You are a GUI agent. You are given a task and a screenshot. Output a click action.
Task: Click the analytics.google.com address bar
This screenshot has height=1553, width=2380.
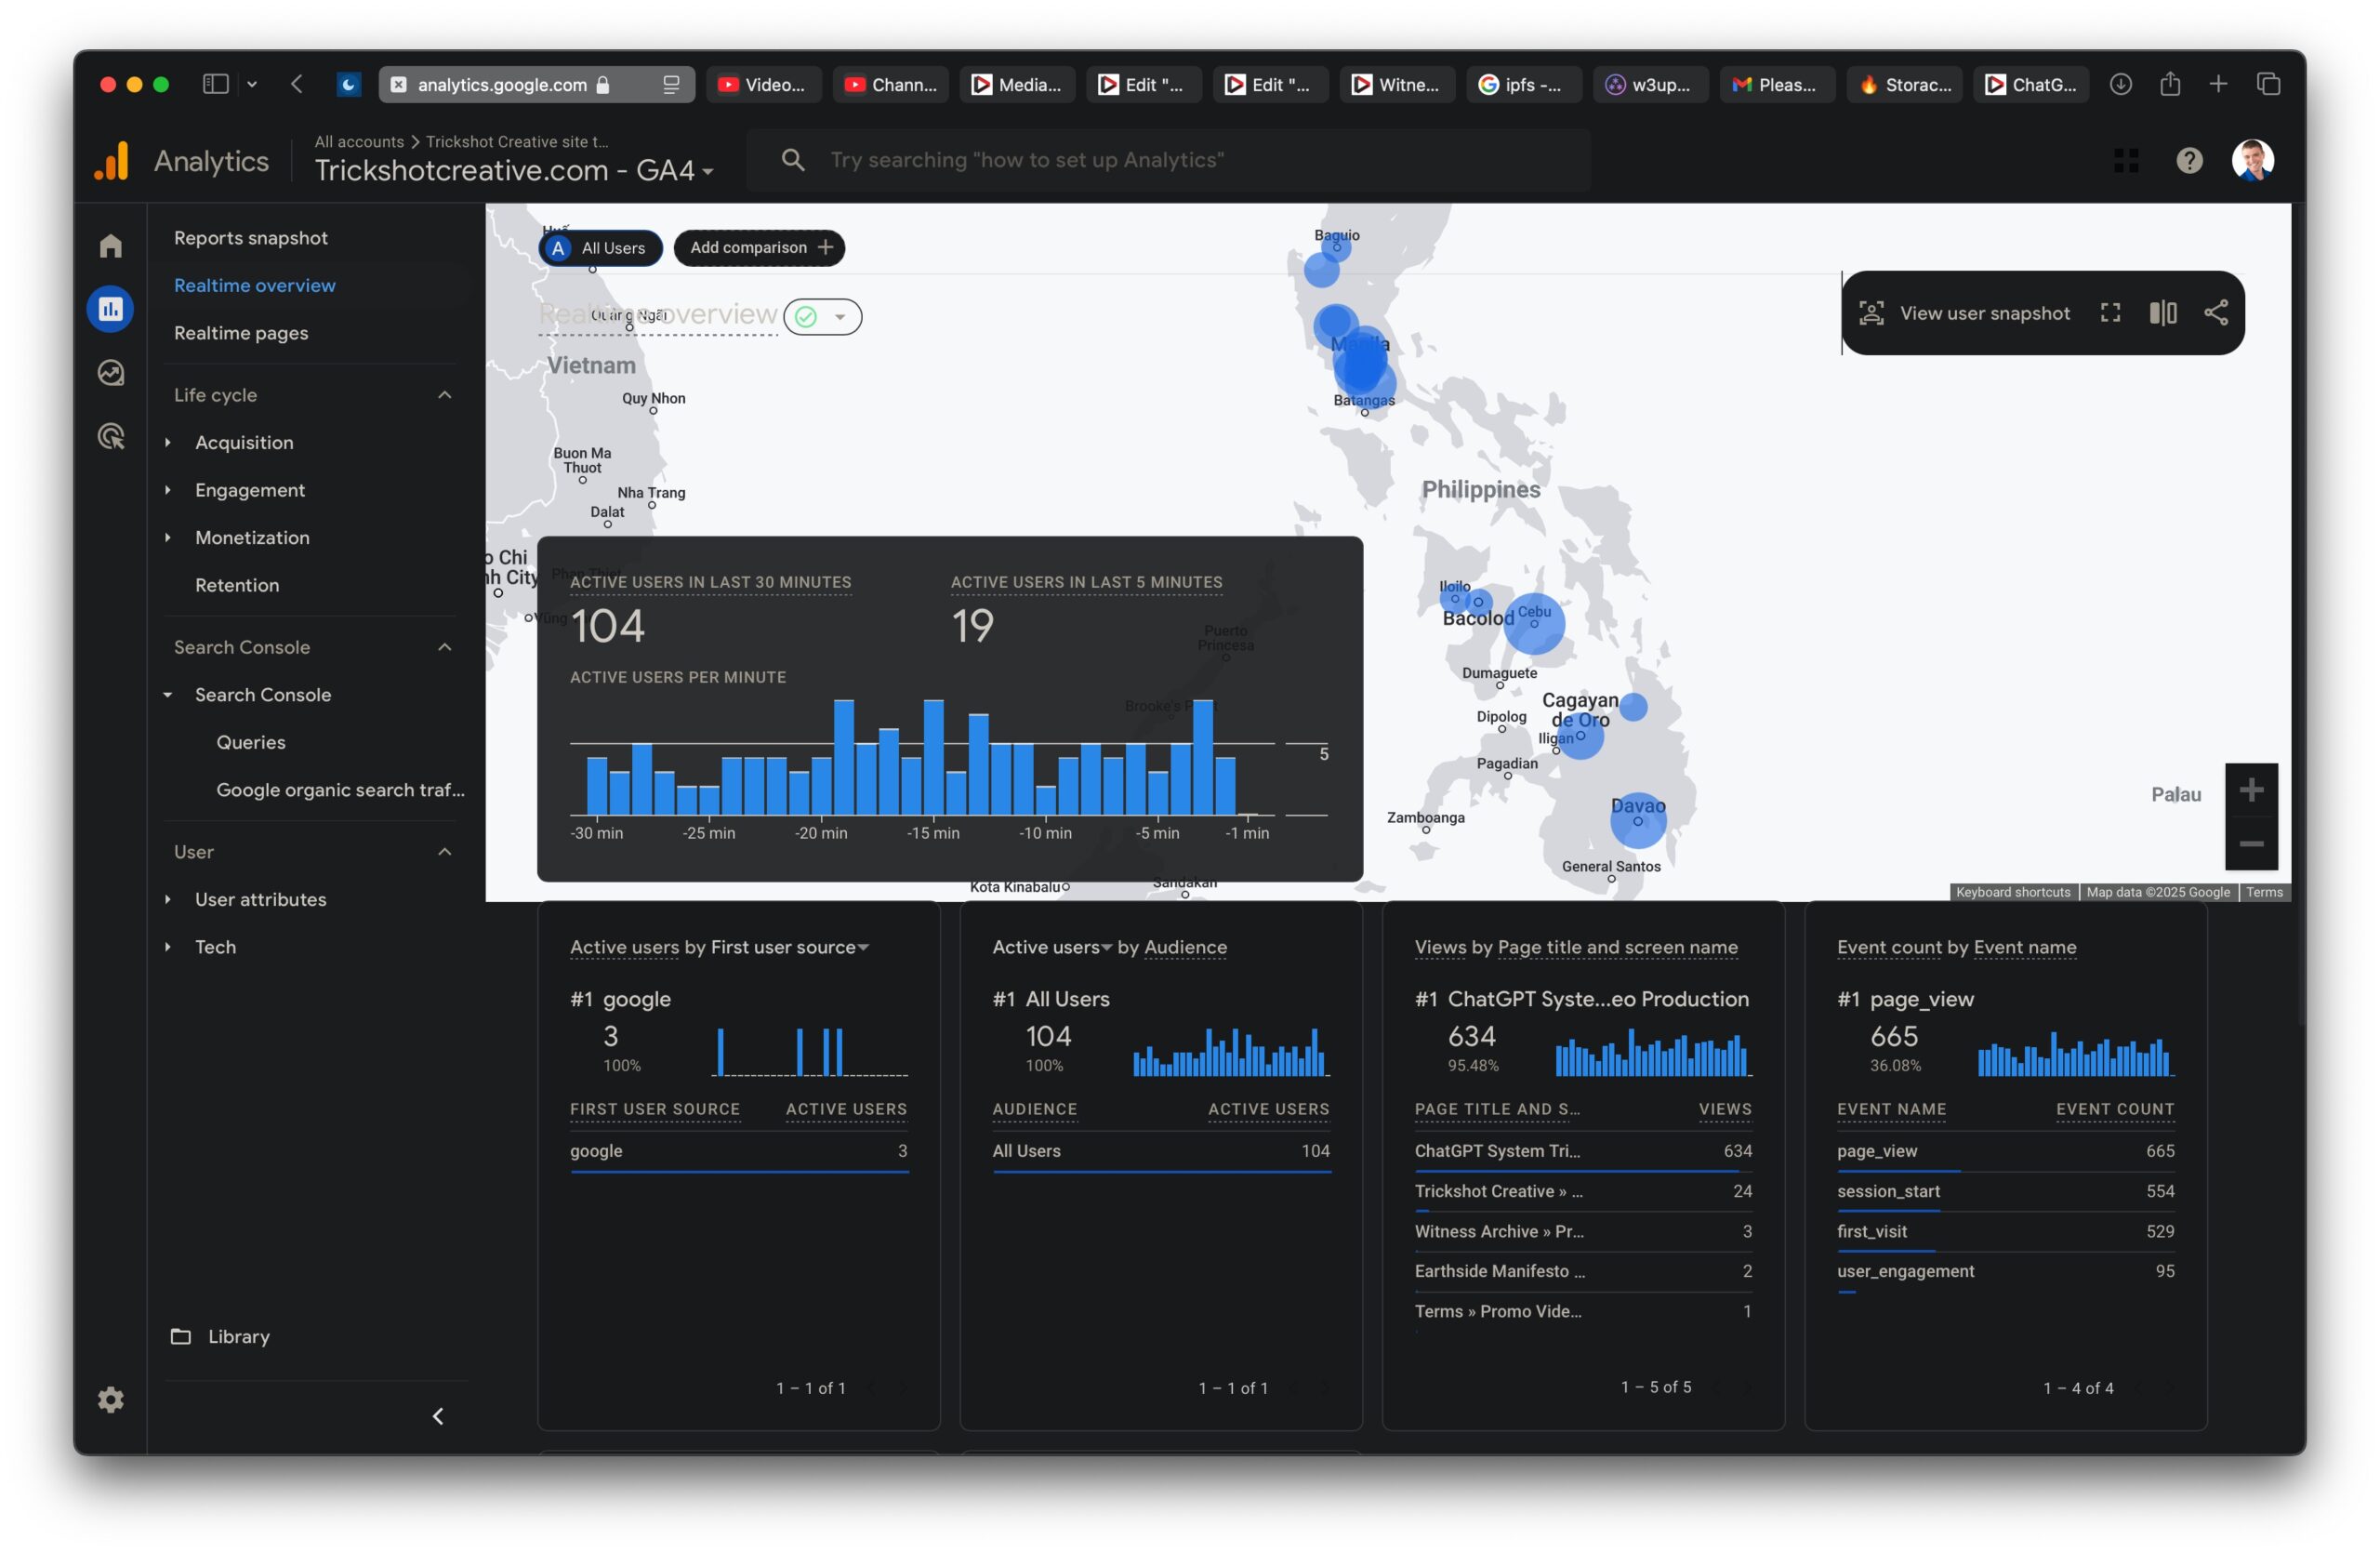coord(536,85)
